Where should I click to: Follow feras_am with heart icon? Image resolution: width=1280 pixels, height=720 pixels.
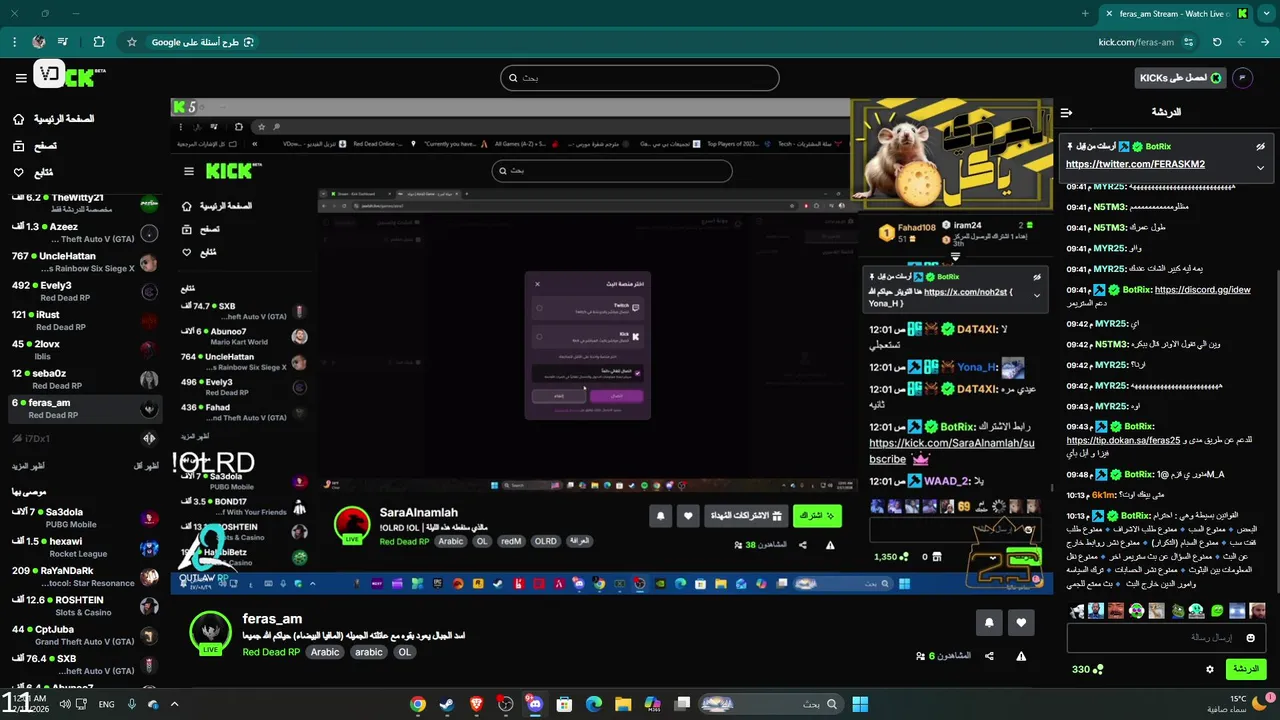[1021, 622]
